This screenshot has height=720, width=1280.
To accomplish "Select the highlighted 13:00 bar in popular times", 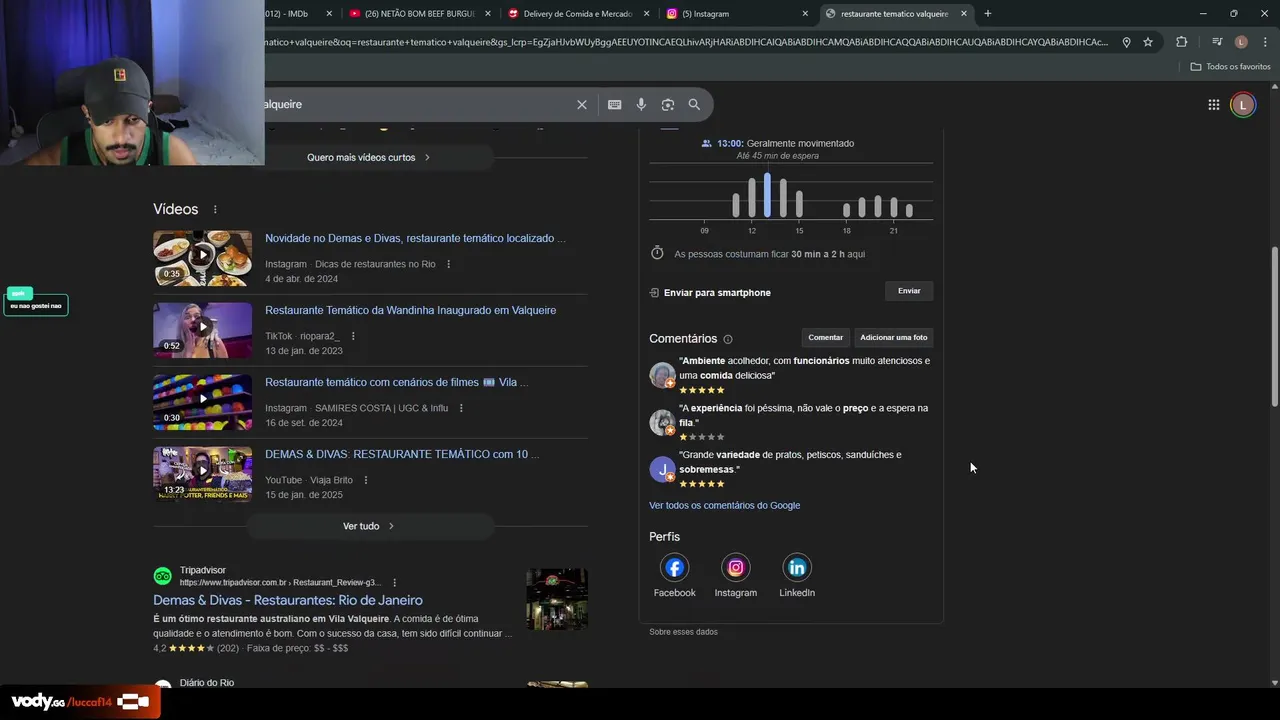I will pyautogui.click(x=767, y=195).
